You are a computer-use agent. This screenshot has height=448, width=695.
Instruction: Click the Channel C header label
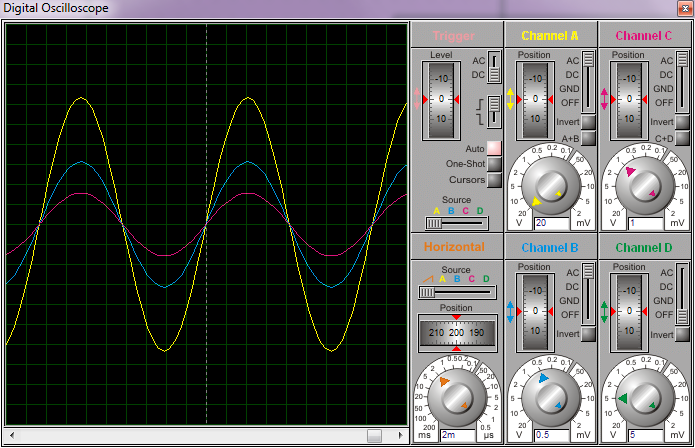(644, 35)
